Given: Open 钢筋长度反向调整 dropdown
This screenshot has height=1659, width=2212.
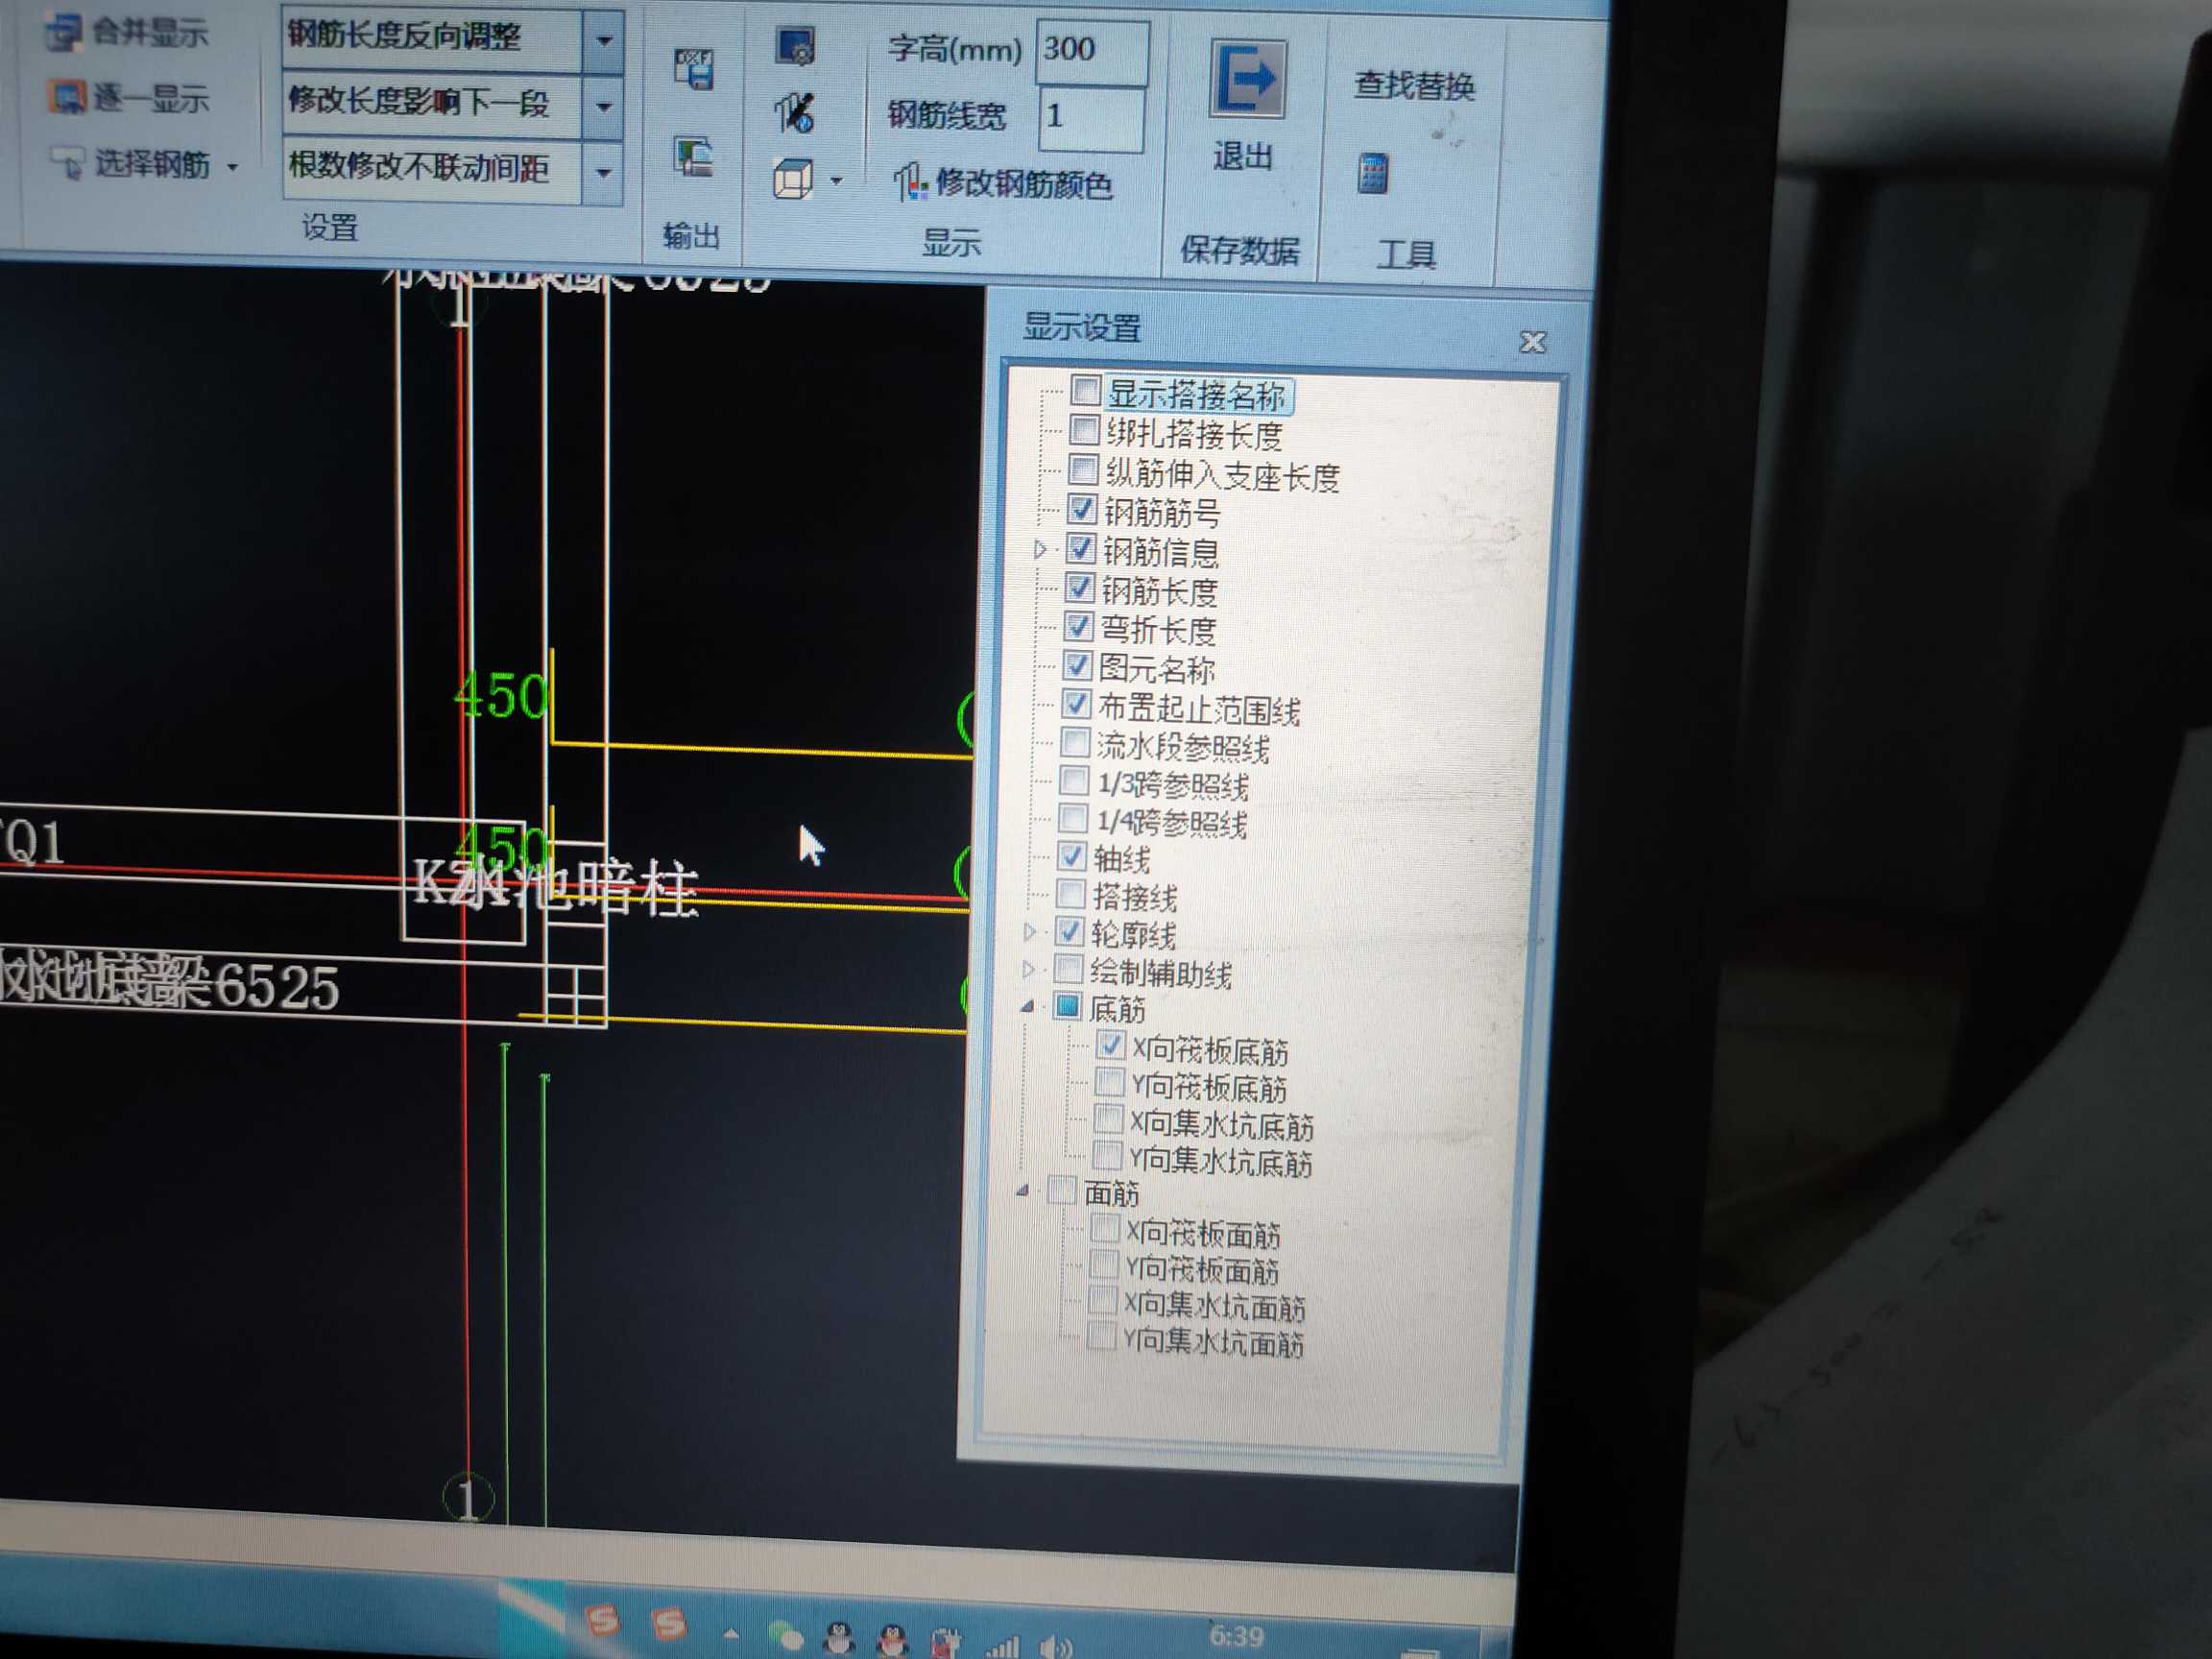Looking at the screenshot, I should pyautogui.click(x=603, y=41).
